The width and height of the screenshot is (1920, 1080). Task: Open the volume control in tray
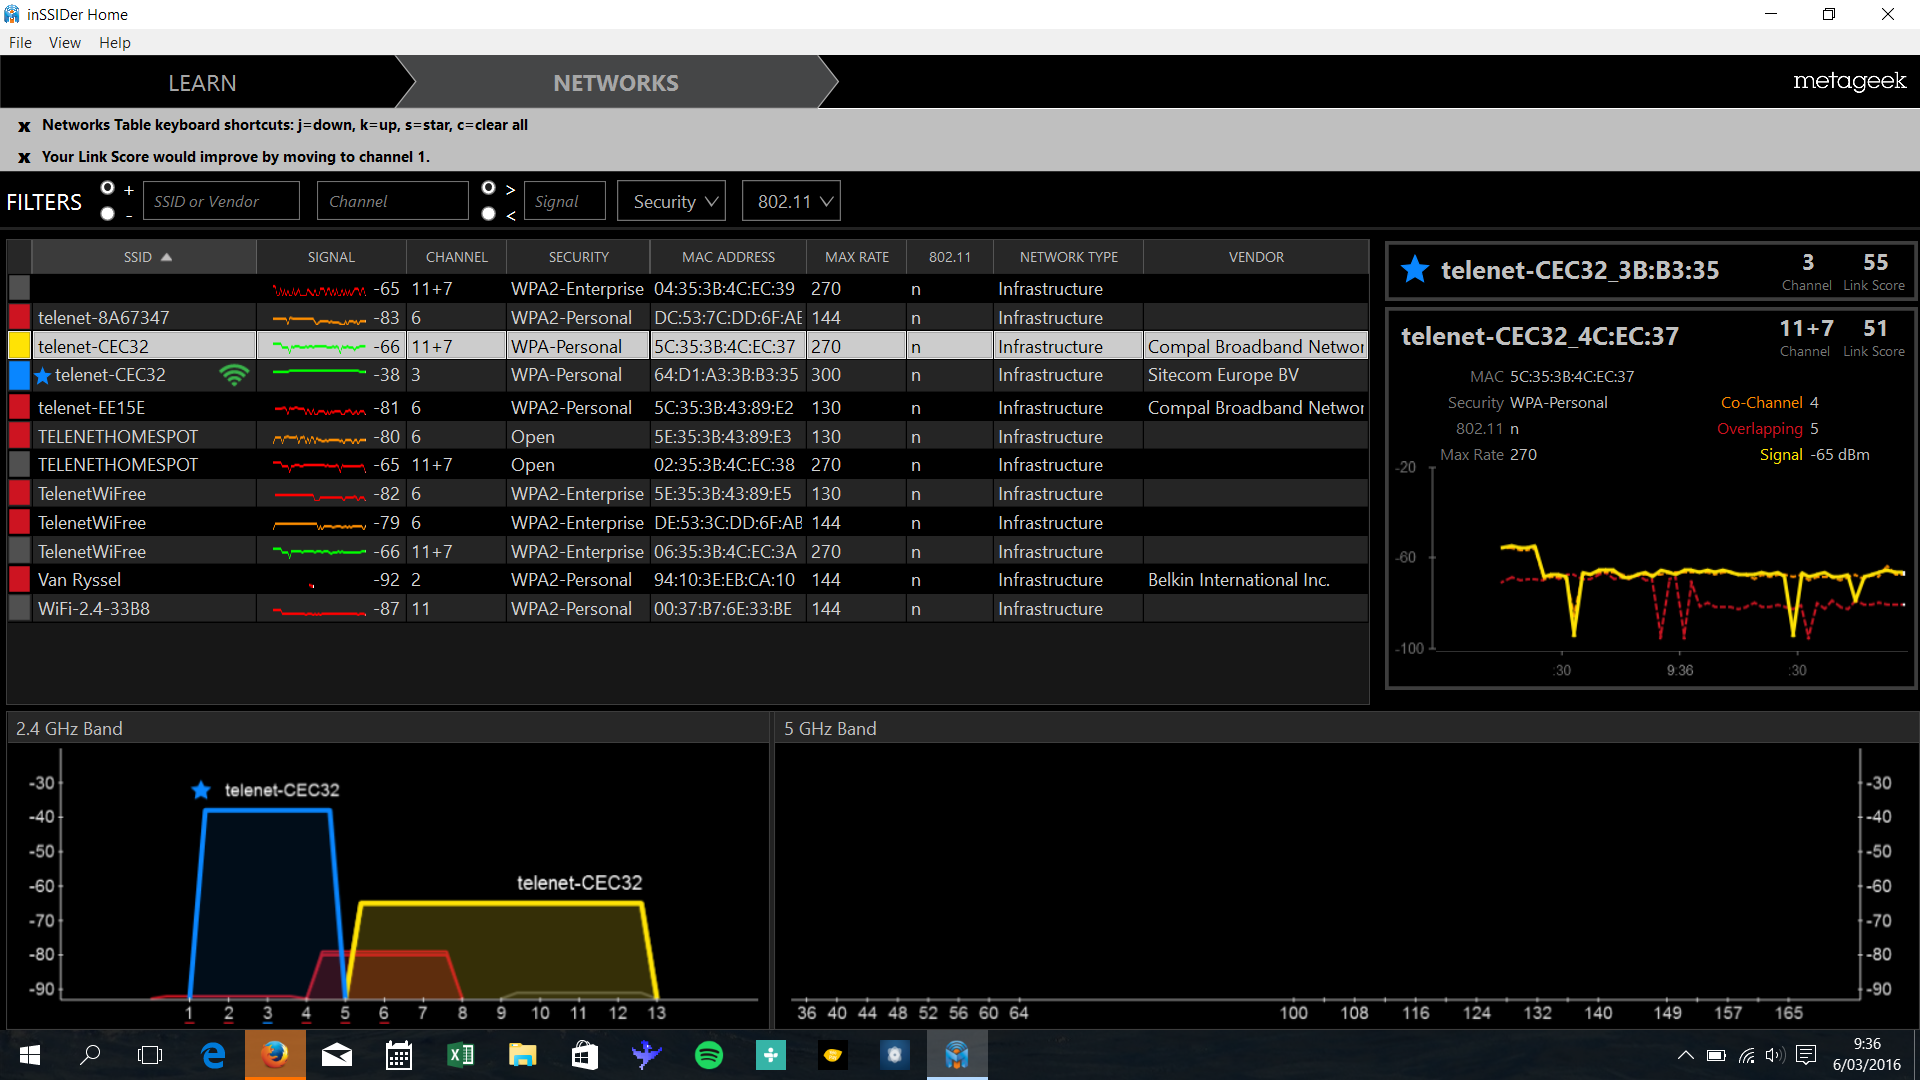1774,1055
